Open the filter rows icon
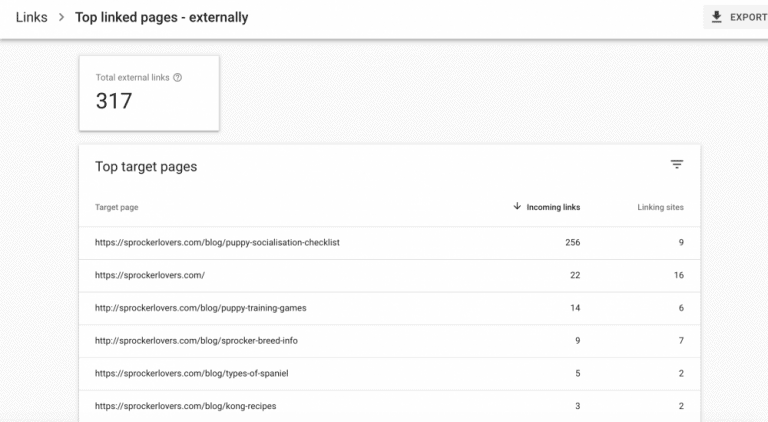 [676, 164]
